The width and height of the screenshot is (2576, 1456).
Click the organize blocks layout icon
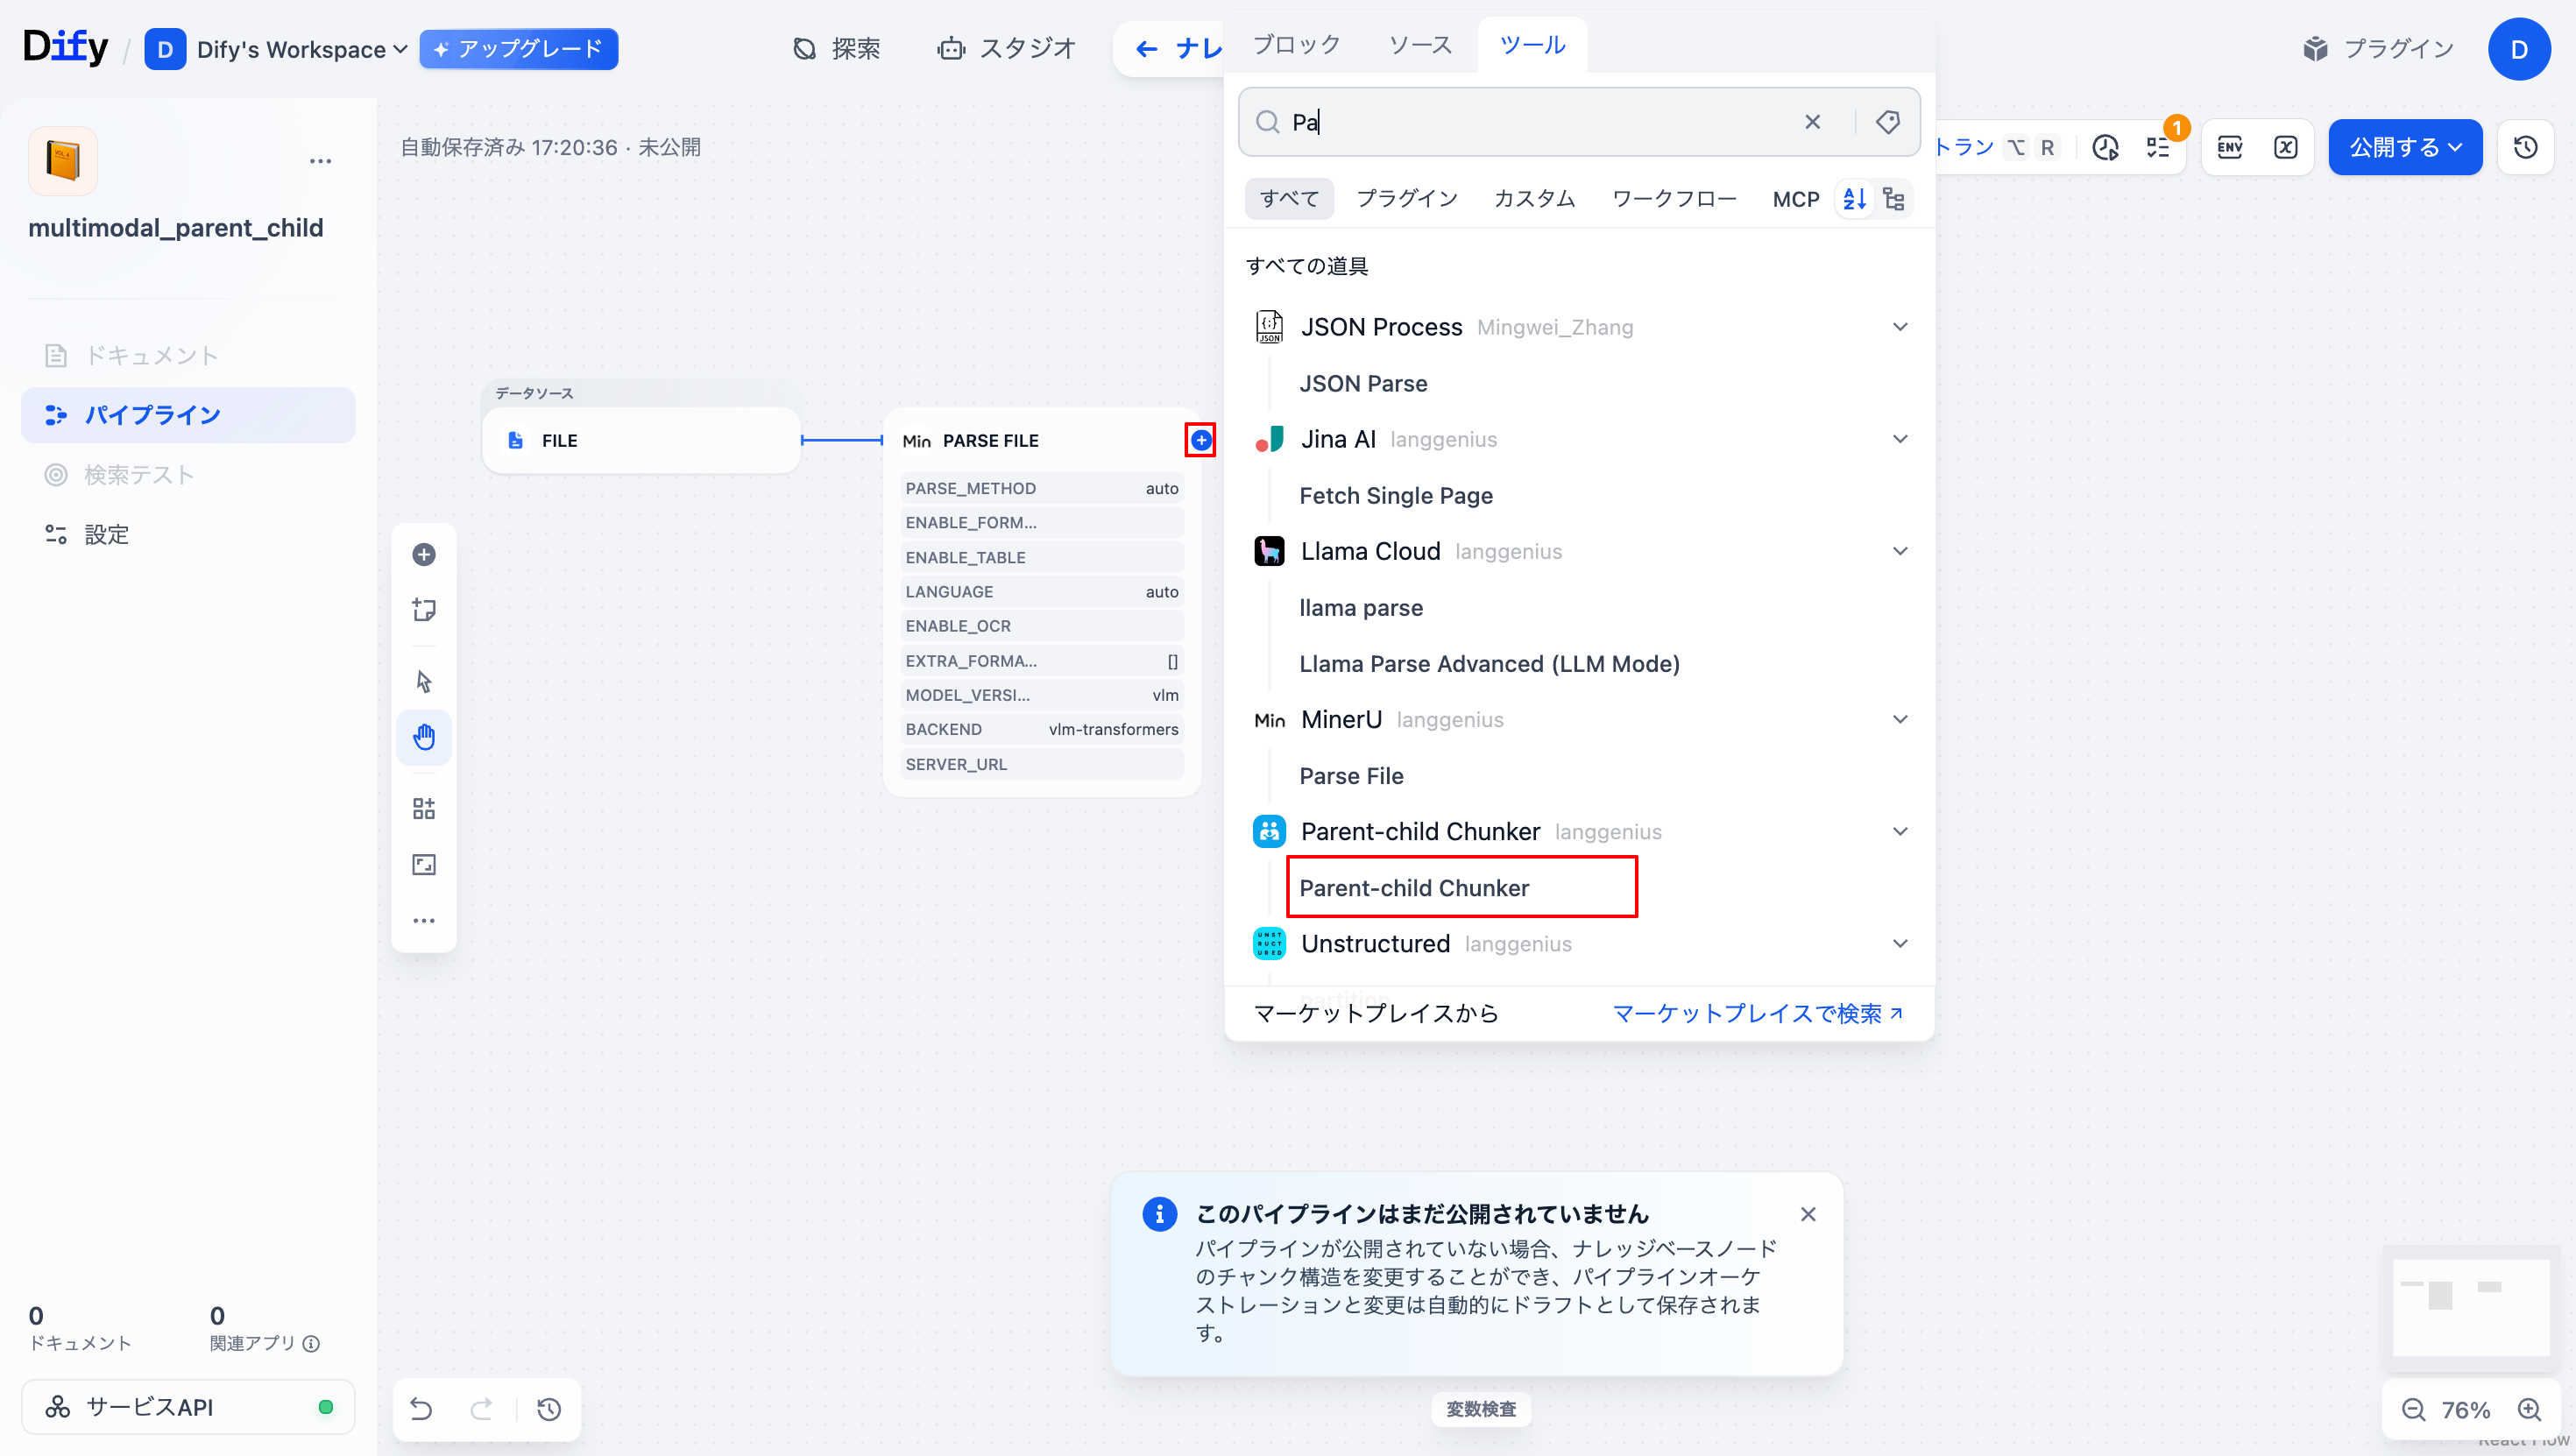[x=424, y=808]
